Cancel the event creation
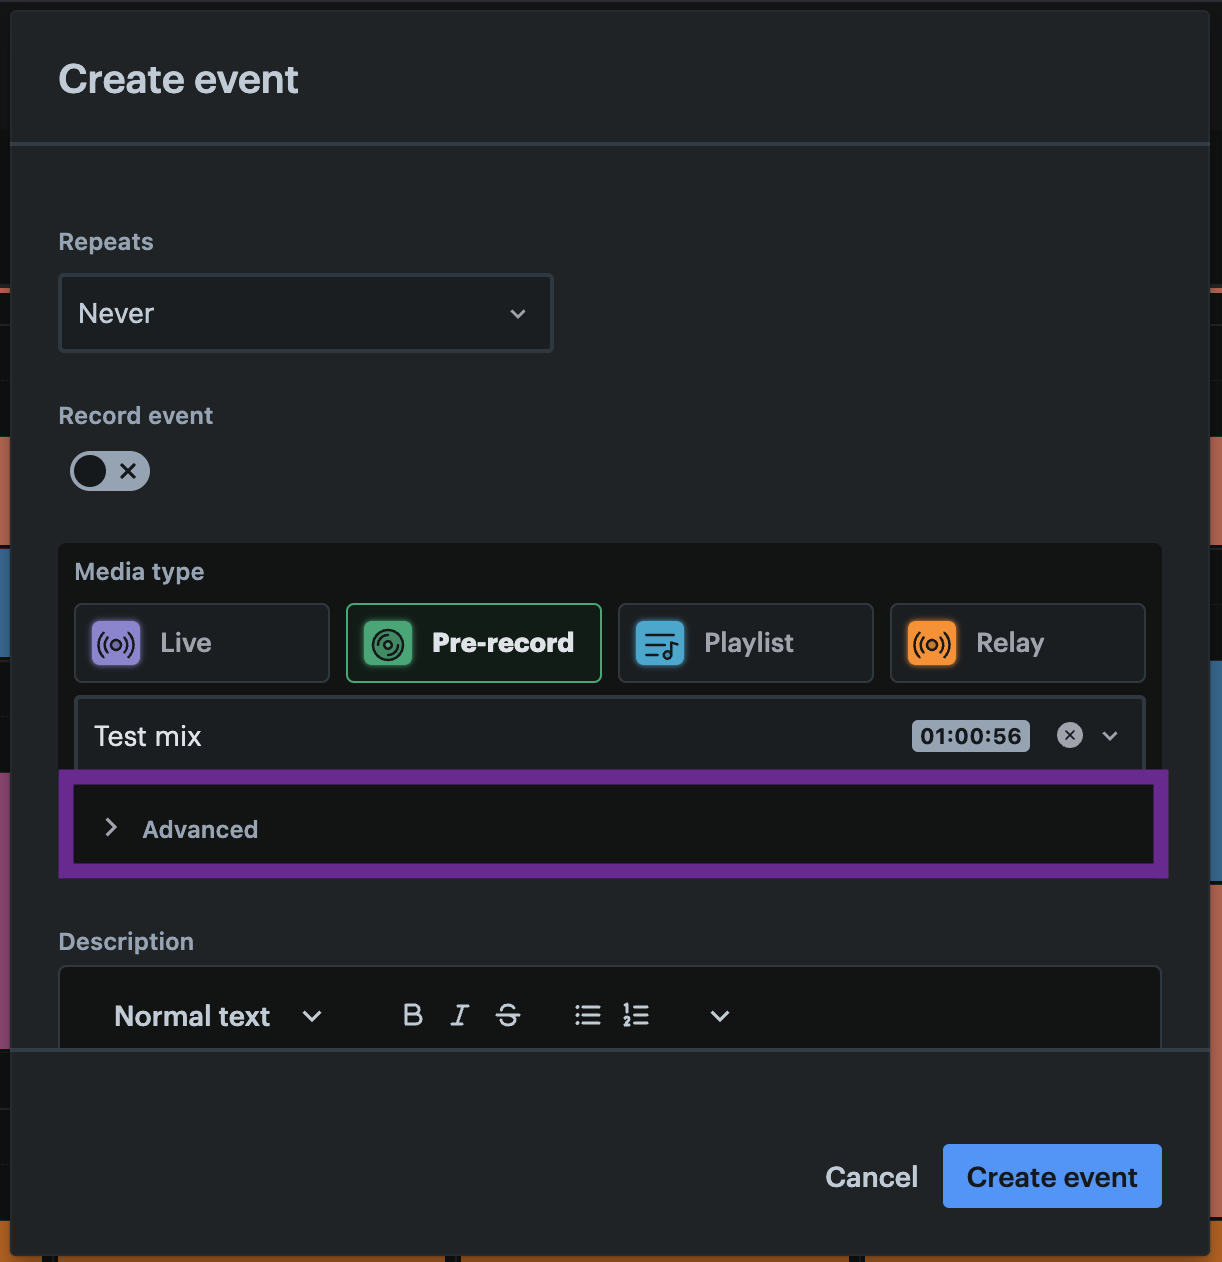This screenshot has height=1262, width=1222. pyautogui.click(x=872, y=1177)
